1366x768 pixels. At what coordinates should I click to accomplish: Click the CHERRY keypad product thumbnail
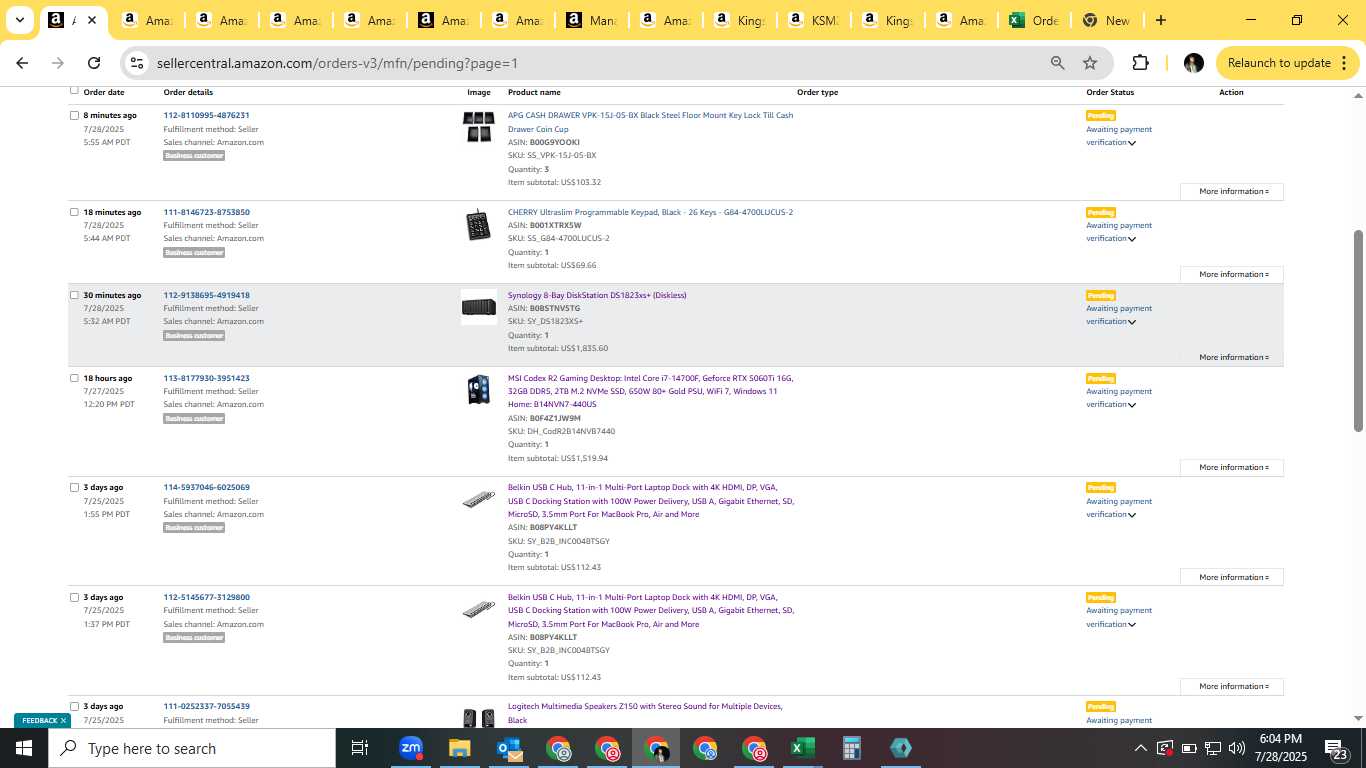tap(479, 225)
